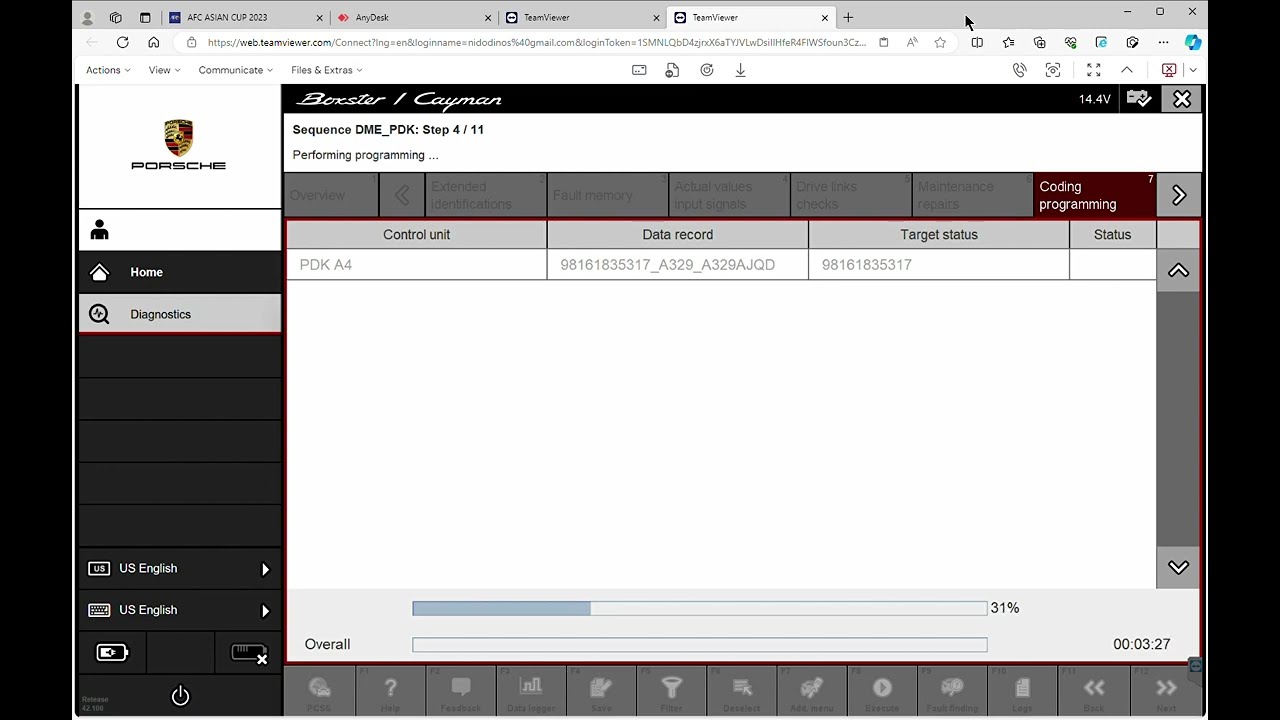Click the Deselect icon
Screen dimensions: 1280x720
point(742,688)
